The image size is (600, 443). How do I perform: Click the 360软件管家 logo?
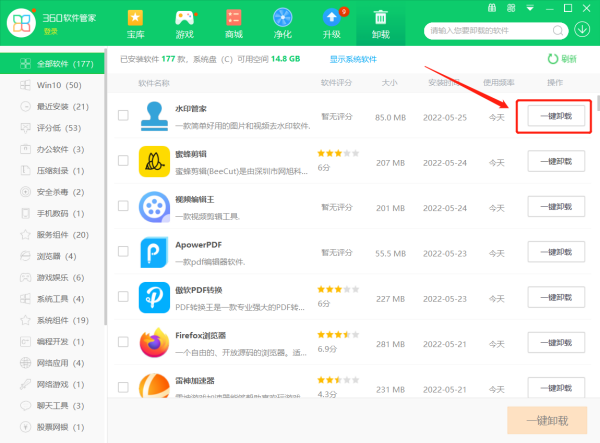pos(21,23)
